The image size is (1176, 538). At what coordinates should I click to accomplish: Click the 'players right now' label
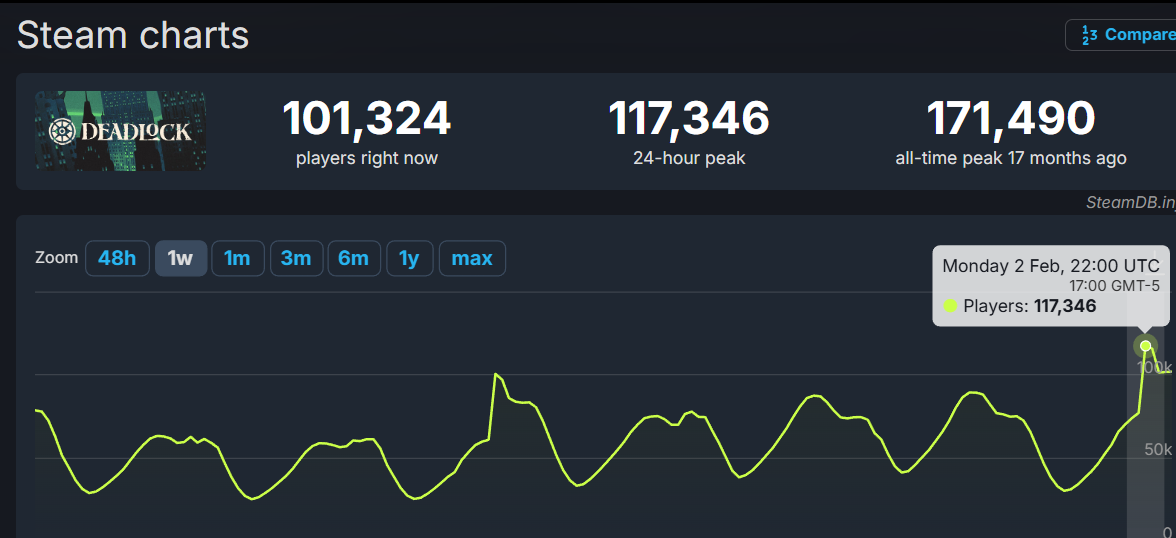pyautogui.click(x=367, y=158)
